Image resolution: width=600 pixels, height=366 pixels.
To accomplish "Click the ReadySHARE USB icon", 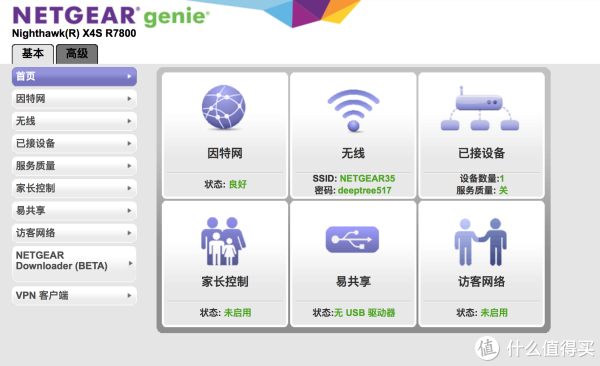I will coord(352,239).
